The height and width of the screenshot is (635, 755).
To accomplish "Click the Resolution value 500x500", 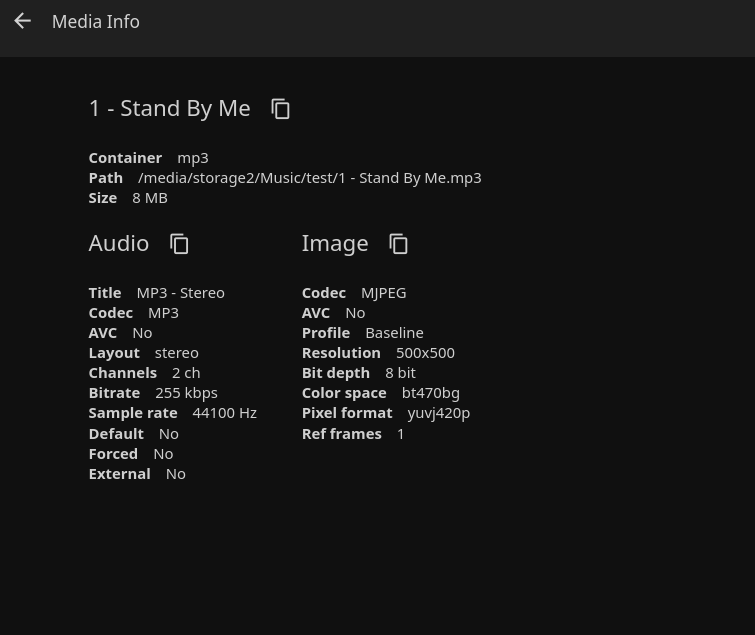I will click(x=425, y=352).
